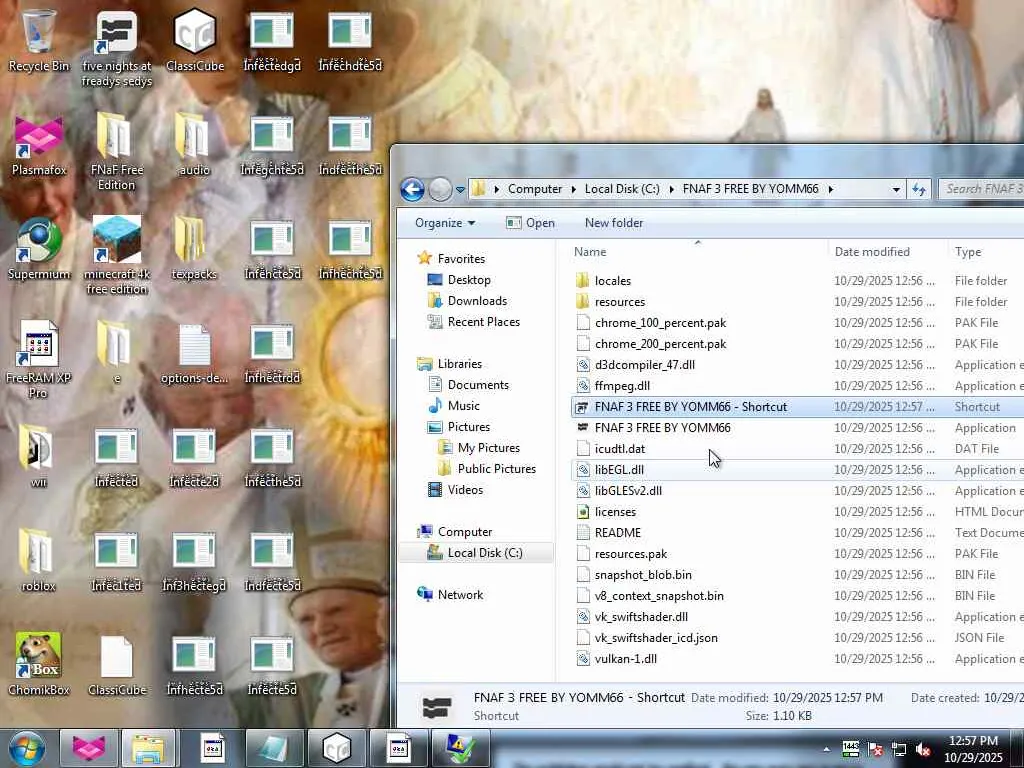
Task: Click the Windows Start orb
Action: [26, 748]
